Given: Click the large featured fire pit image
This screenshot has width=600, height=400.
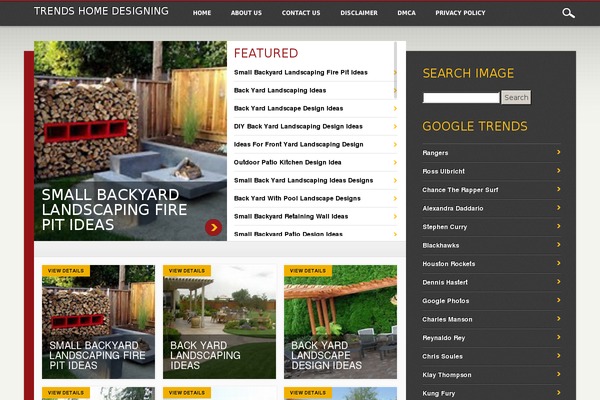Looking at the screenshot, I should 130,141.
